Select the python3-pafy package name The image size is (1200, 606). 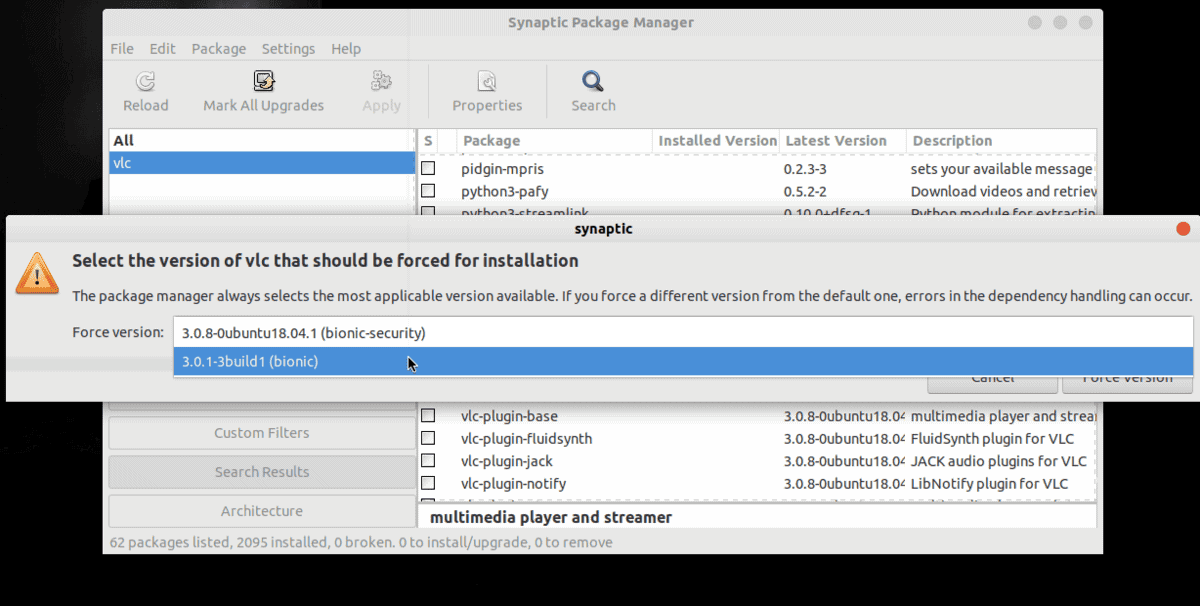point(505,191)
